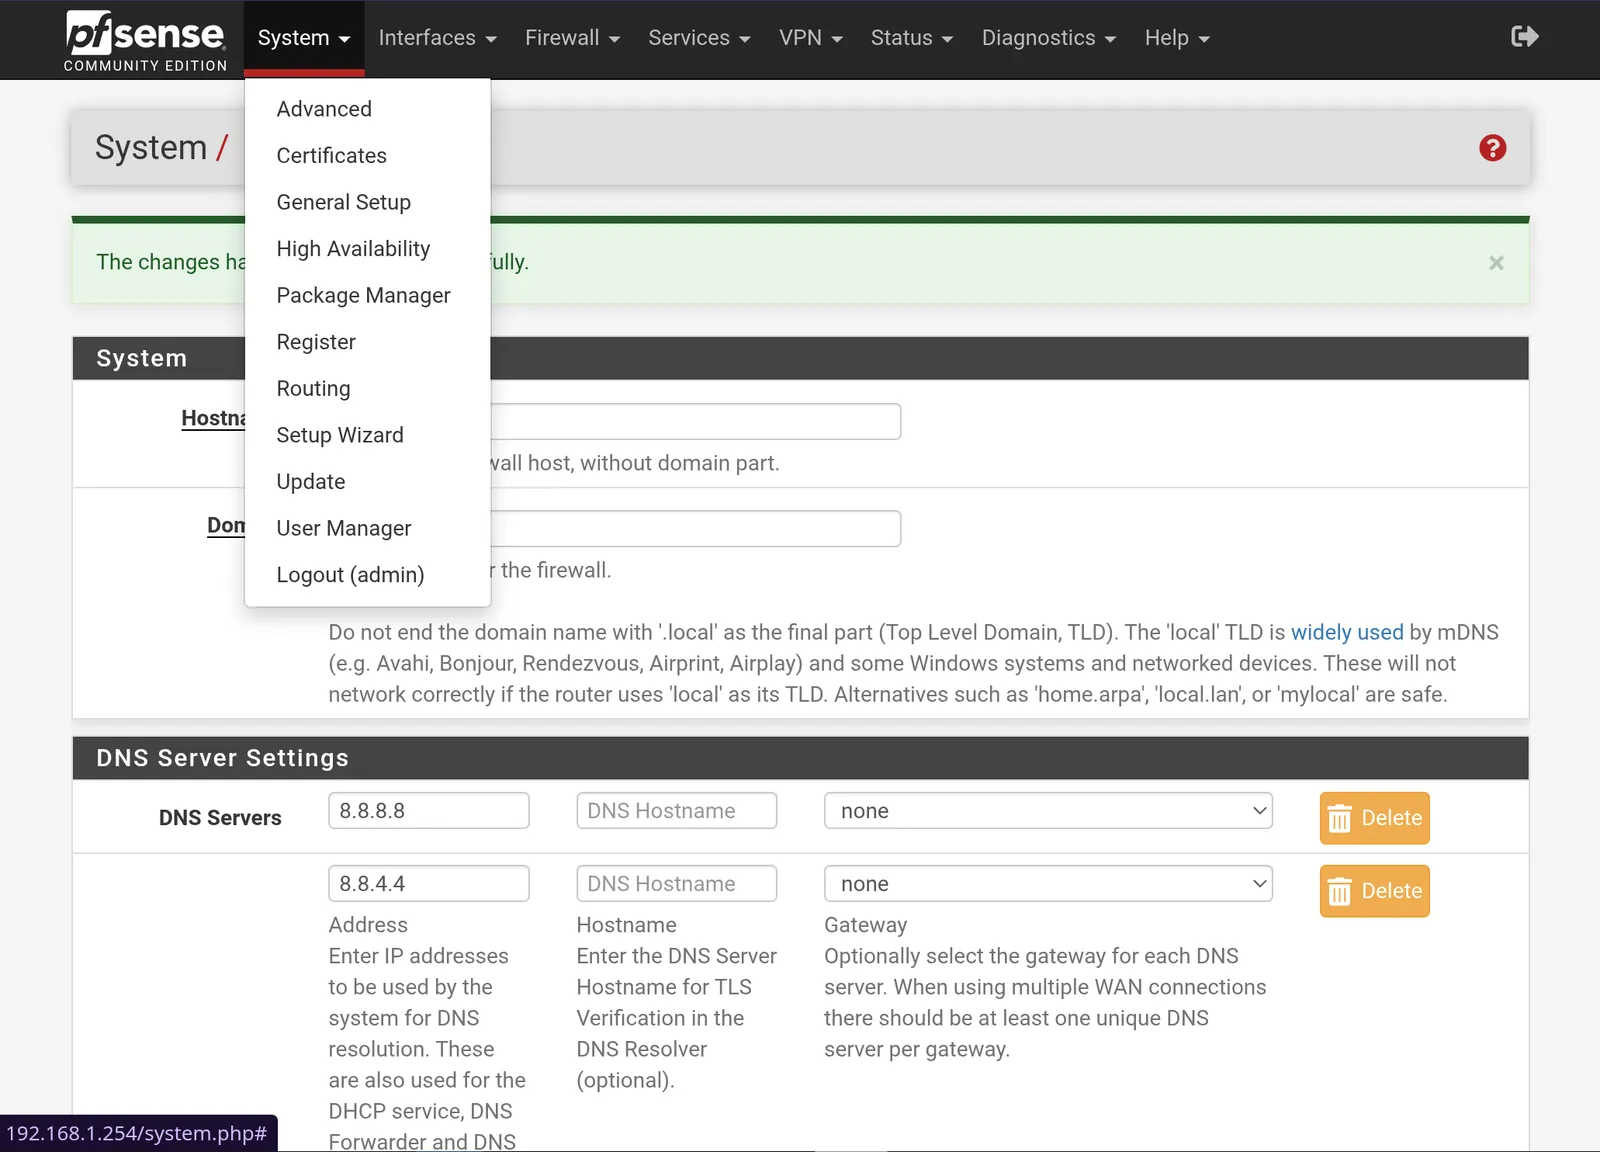Click DNS Hostname field for 8.8.8.8
Screen dimensions: 1600x1152
(676, 811)
